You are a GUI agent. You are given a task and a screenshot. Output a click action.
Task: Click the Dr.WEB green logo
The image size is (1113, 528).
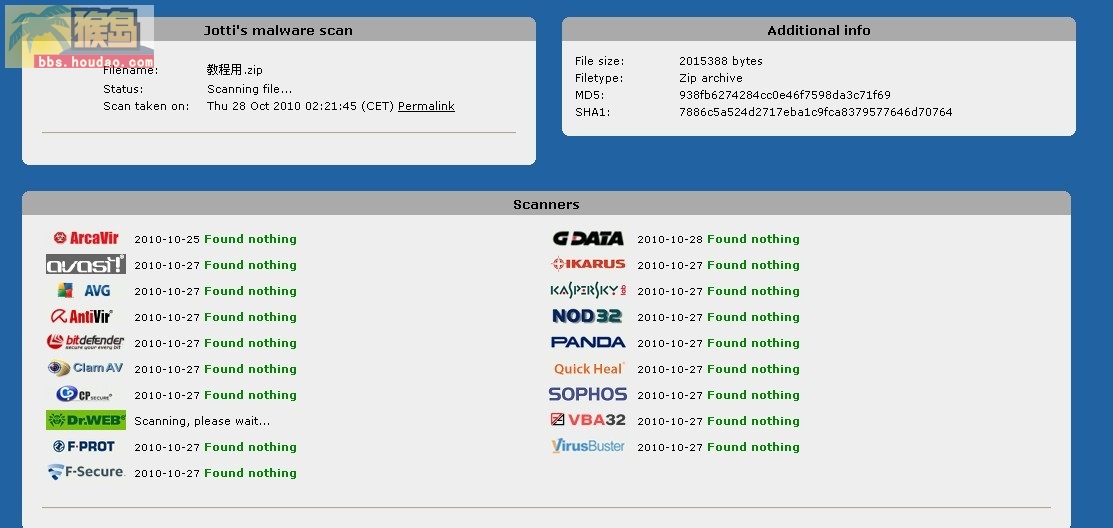click(x=86, y=420)
